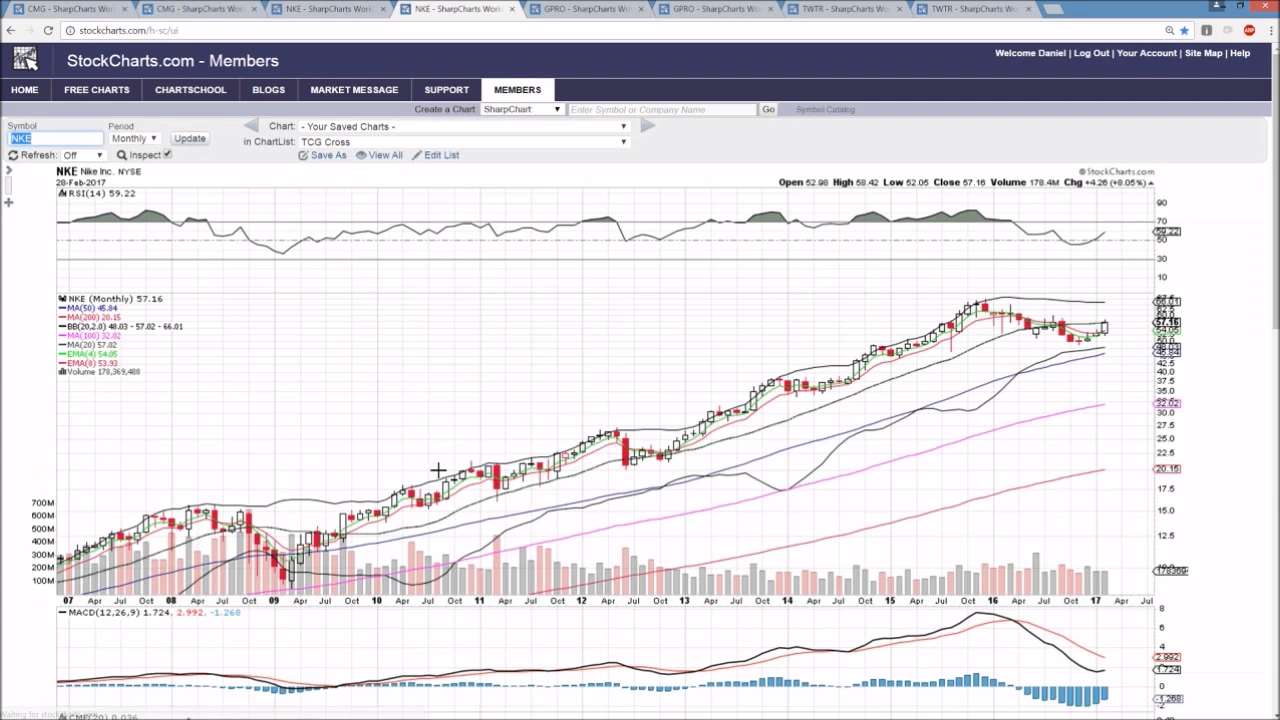Open the Period Monthly dropdown
This screenshot has width=1280, height=720.
(133, 138)
